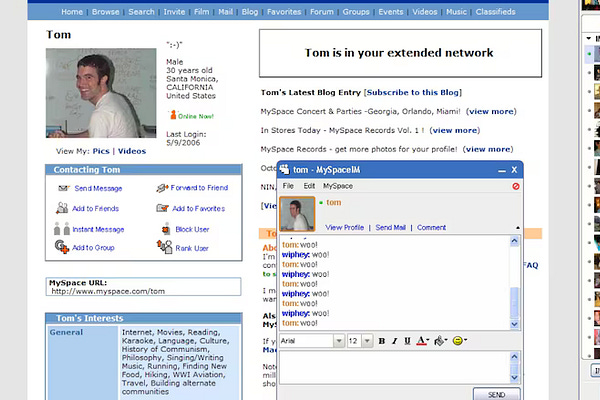Image resolution: width=600 pixels, height=400 pixels.
Task: Open the emoticon smiley picker
Action: 459,340
